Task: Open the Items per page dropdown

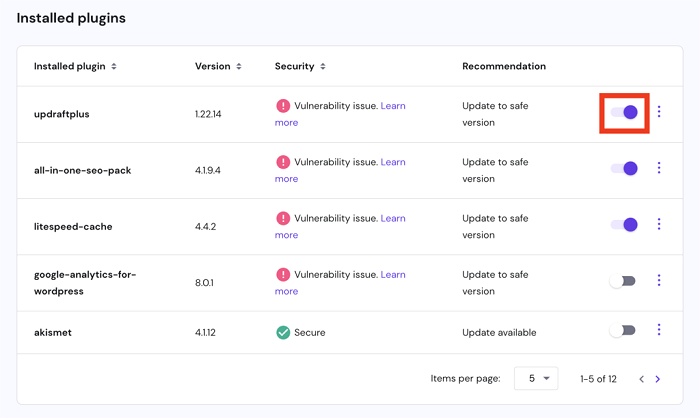Action: pos(536,378)
